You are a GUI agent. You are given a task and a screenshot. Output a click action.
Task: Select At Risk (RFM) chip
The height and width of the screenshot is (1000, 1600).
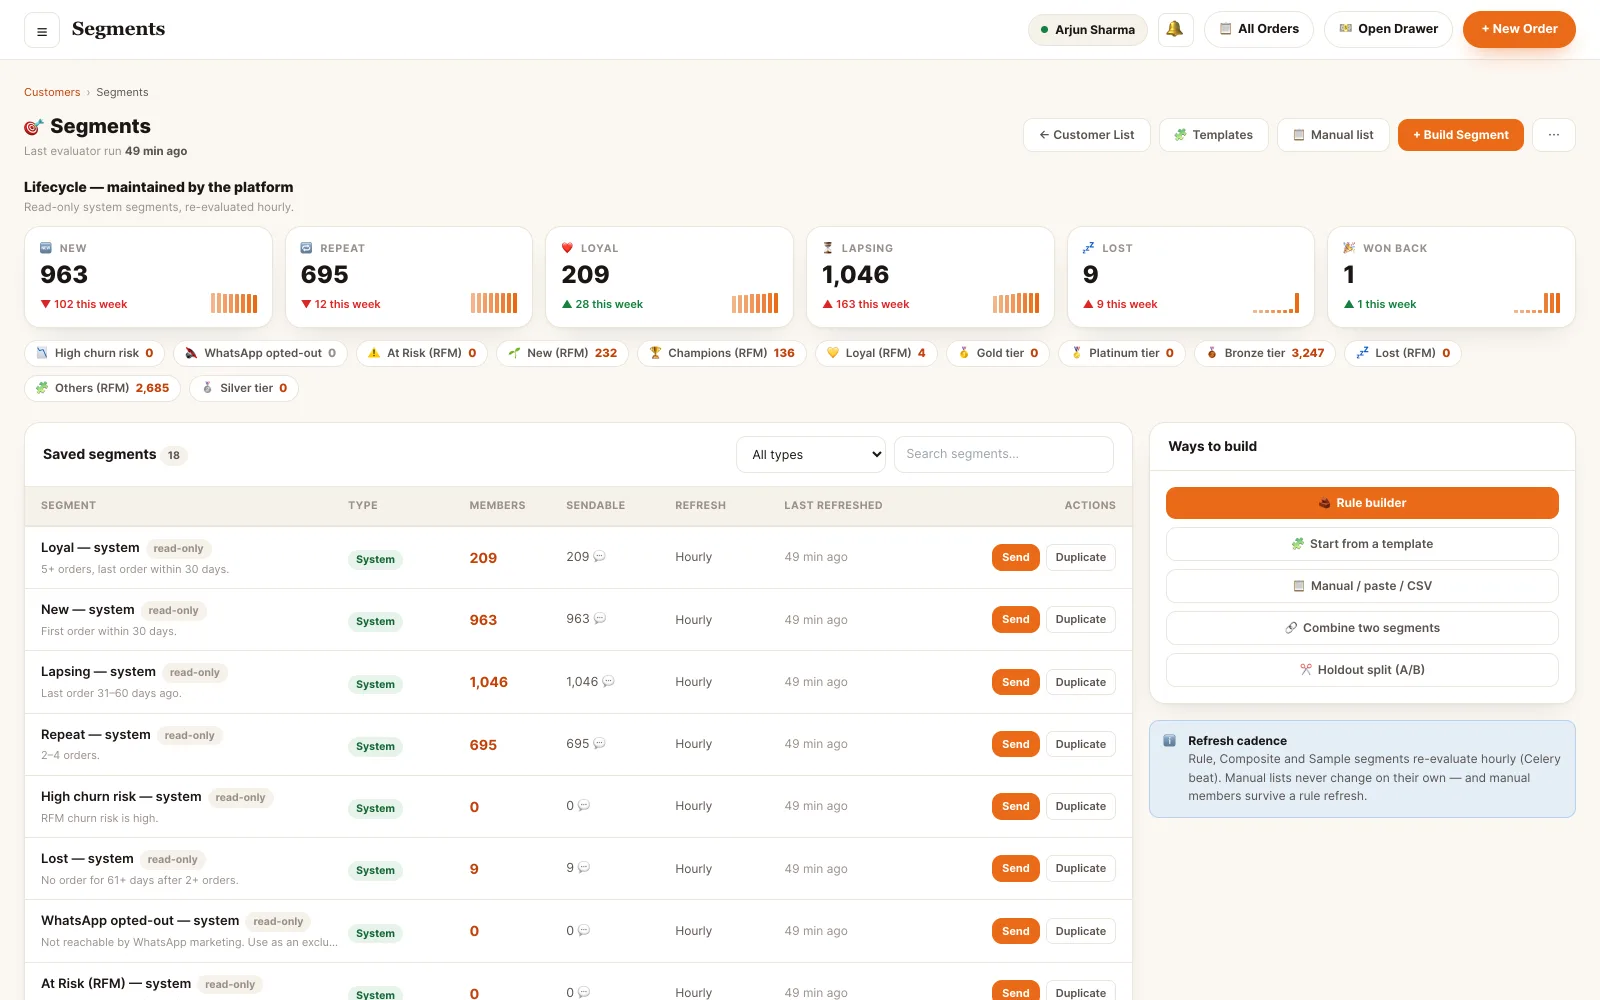422,353
